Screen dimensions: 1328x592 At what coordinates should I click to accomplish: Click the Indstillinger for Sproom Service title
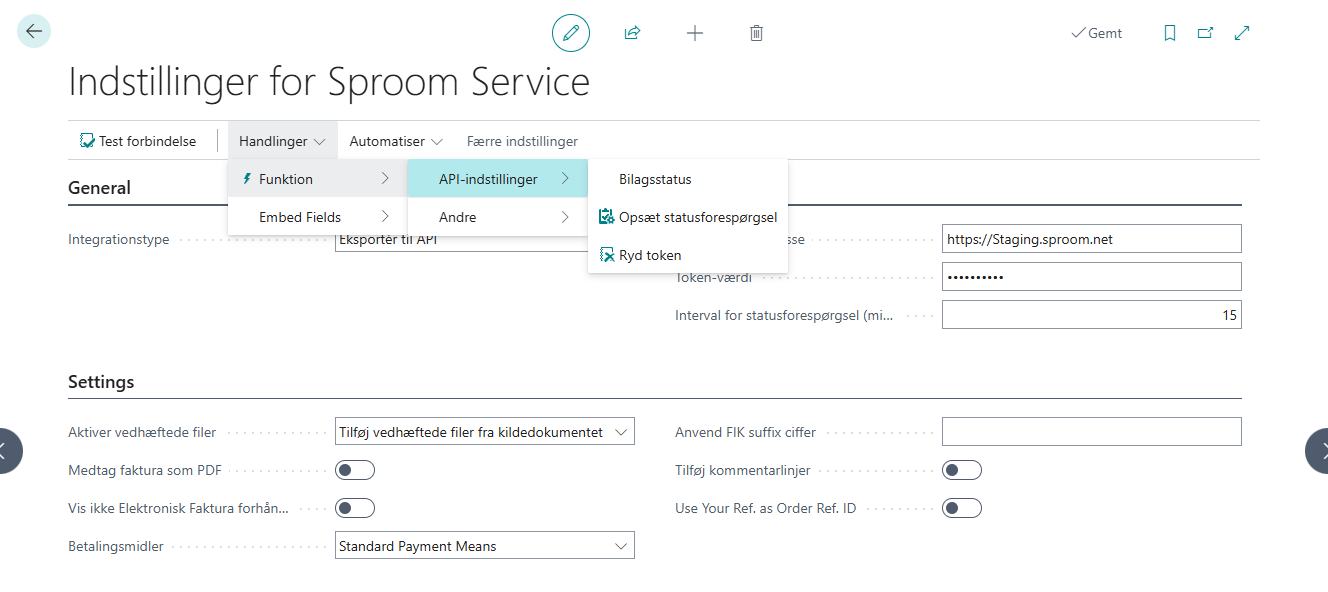[x=329, y=82]
